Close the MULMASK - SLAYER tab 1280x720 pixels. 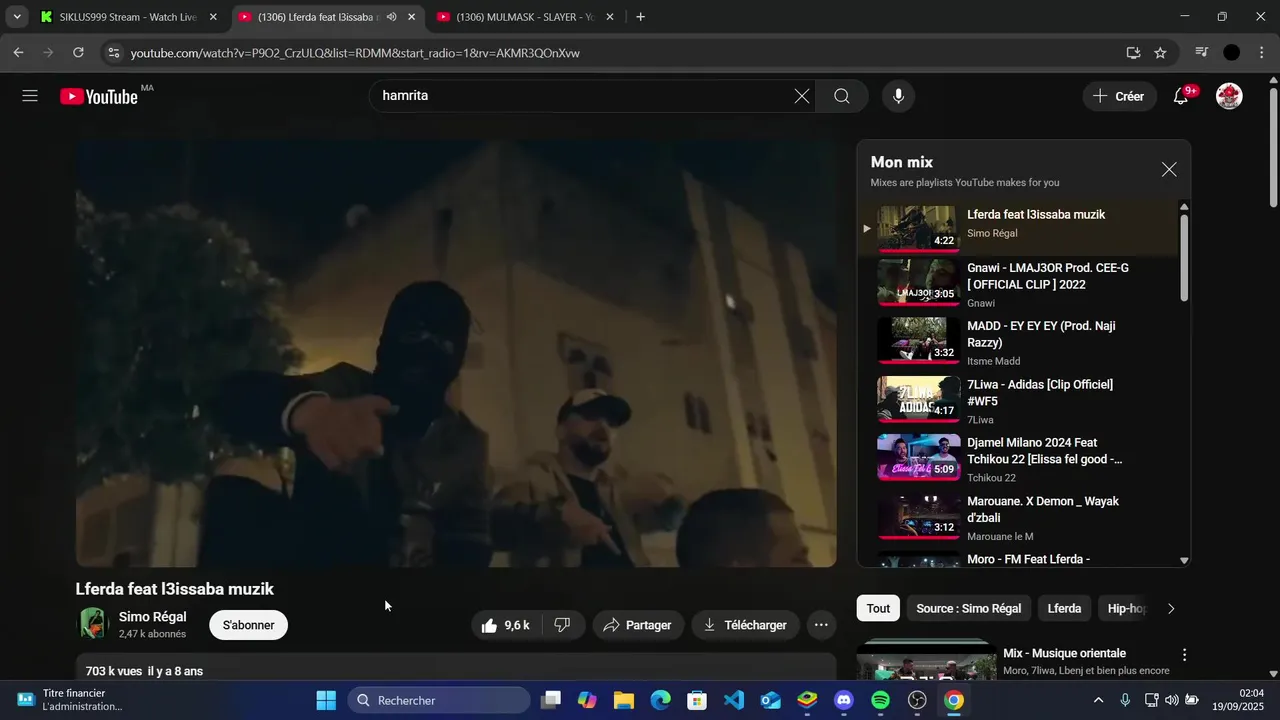[609, 17]
